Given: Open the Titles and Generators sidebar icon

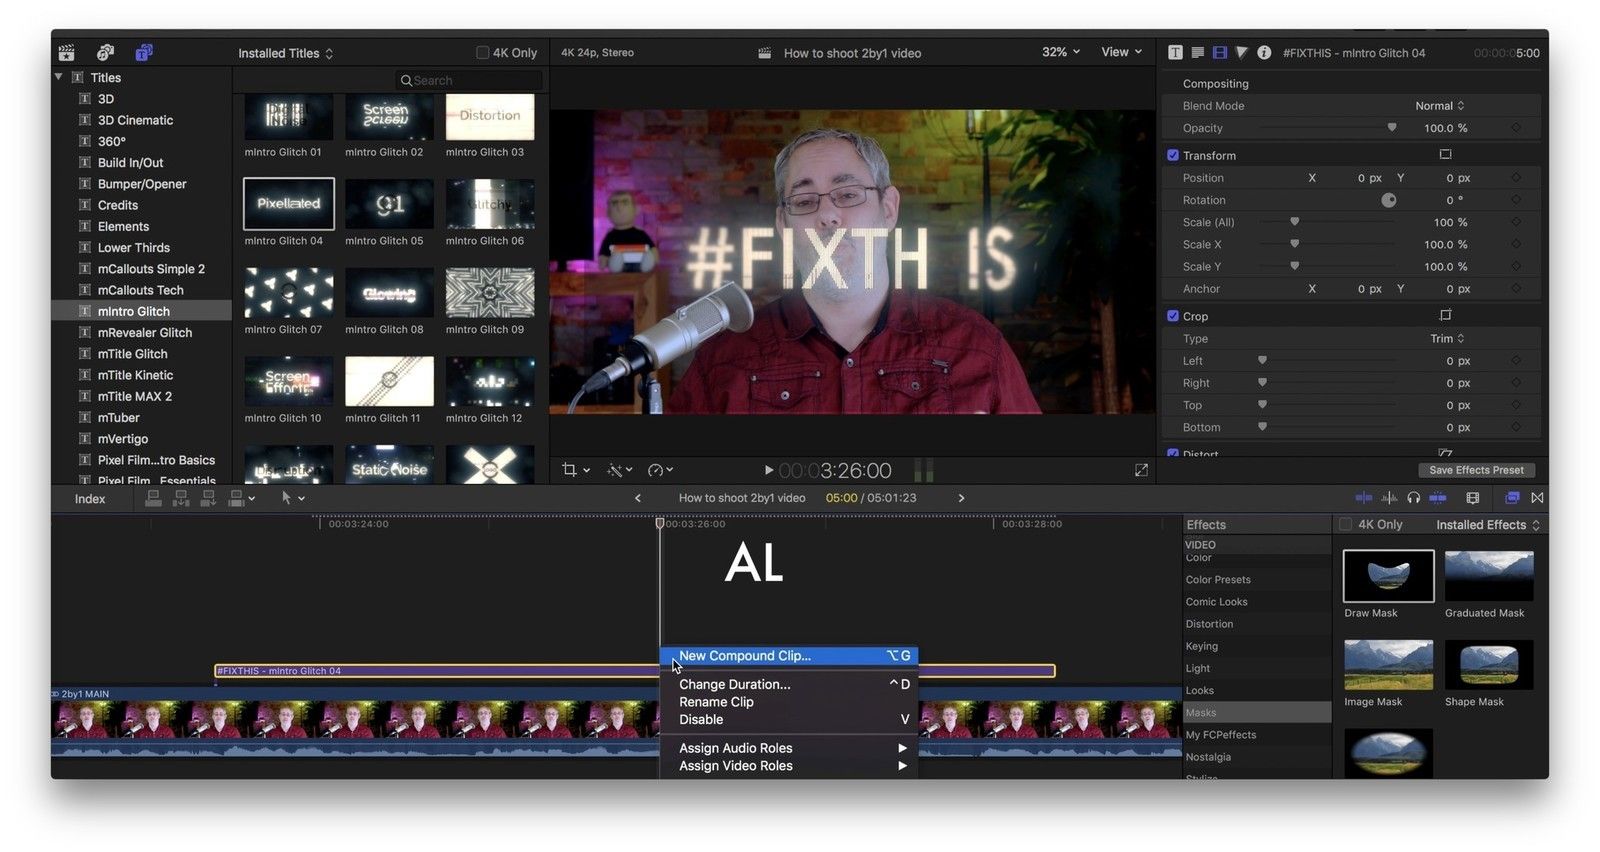Looking at the screenshot, I should (144, 52).
